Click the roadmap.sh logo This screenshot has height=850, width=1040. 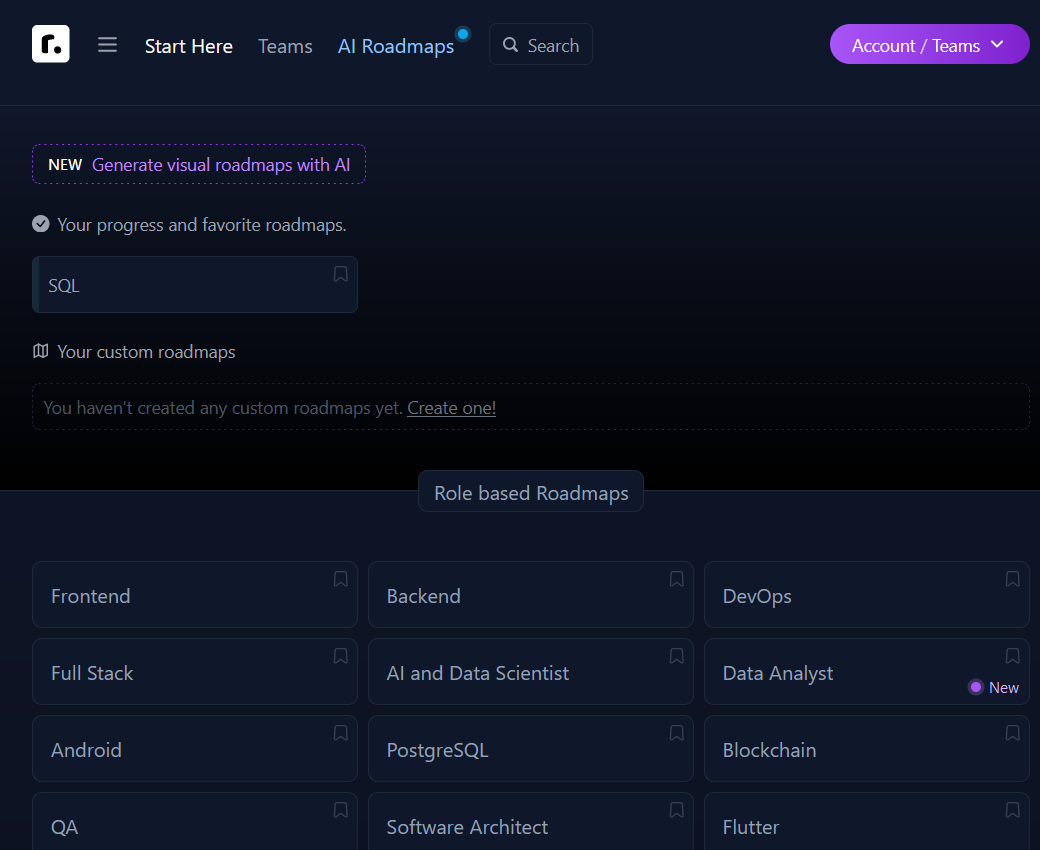click(x=50, y=44)
